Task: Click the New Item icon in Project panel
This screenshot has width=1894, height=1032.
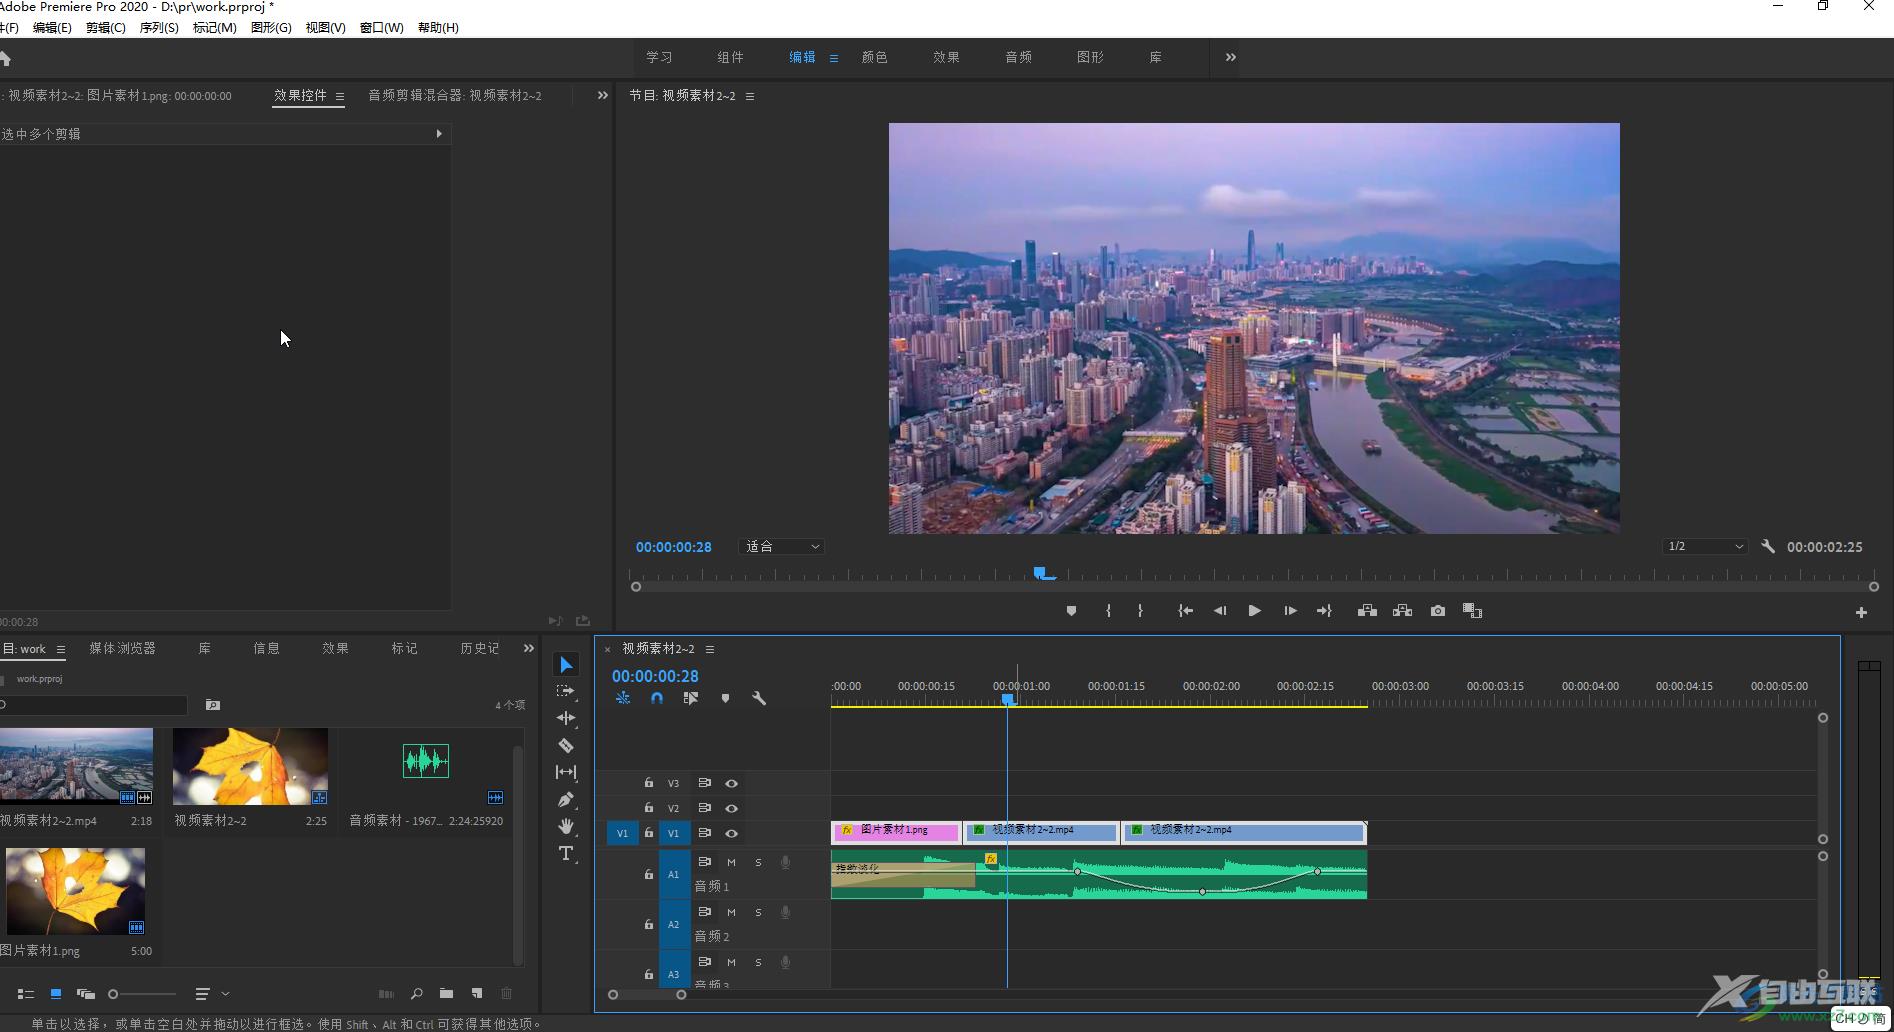Action: click(x=477, y=993)
